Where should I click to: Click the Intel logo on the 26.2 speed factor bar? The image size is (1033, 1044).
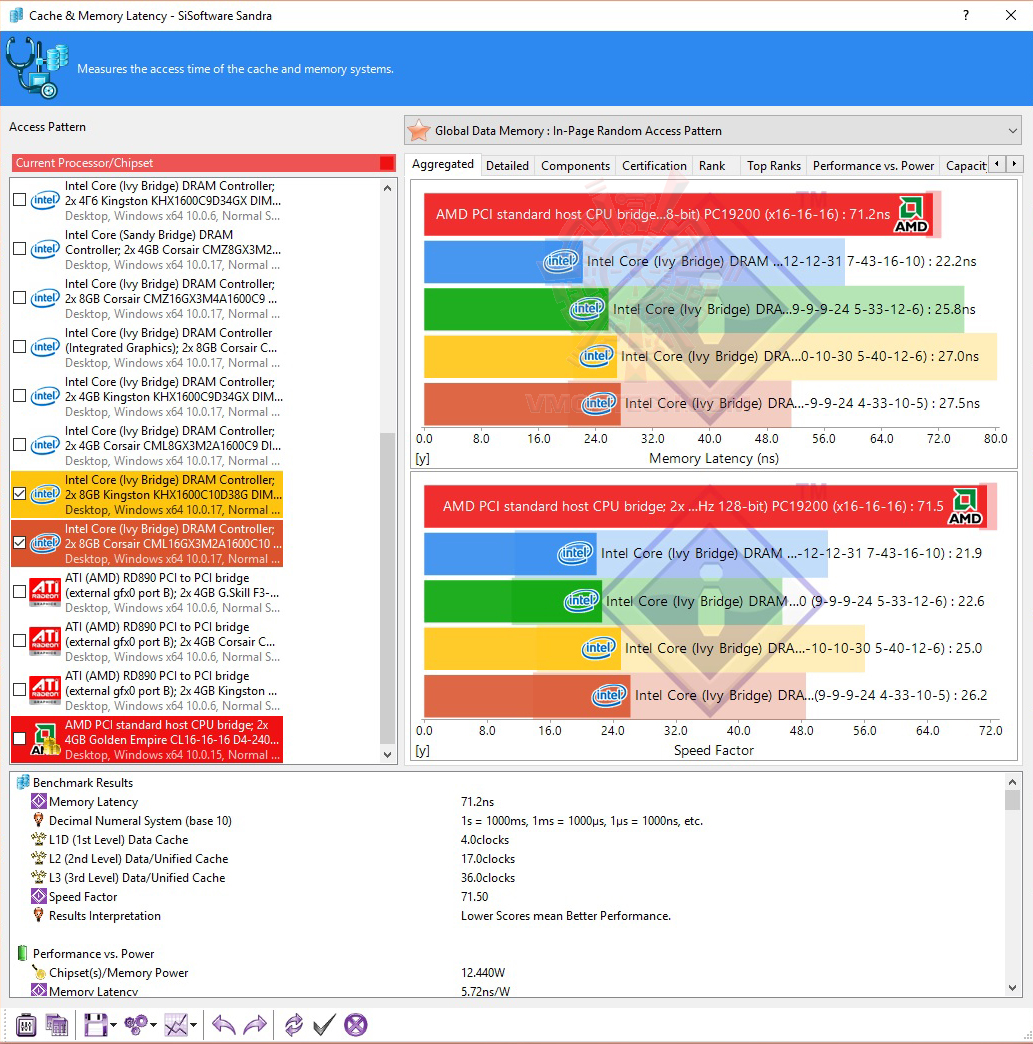point(609,695)
